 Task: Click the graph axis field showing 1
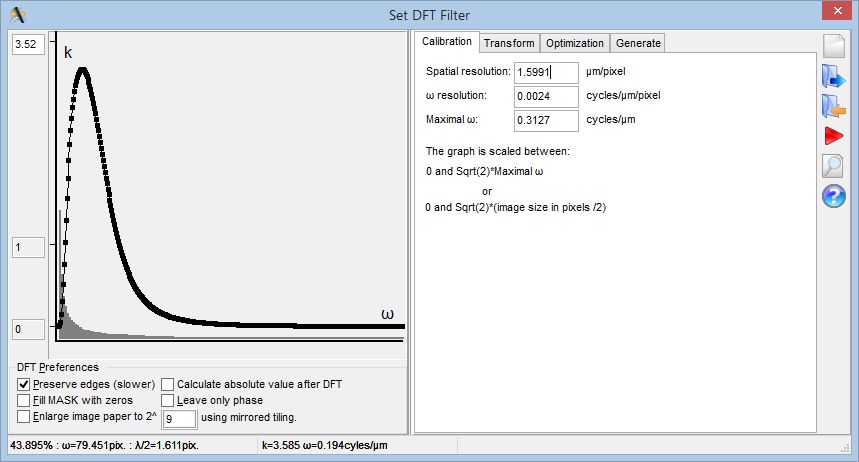click(28, 248)
